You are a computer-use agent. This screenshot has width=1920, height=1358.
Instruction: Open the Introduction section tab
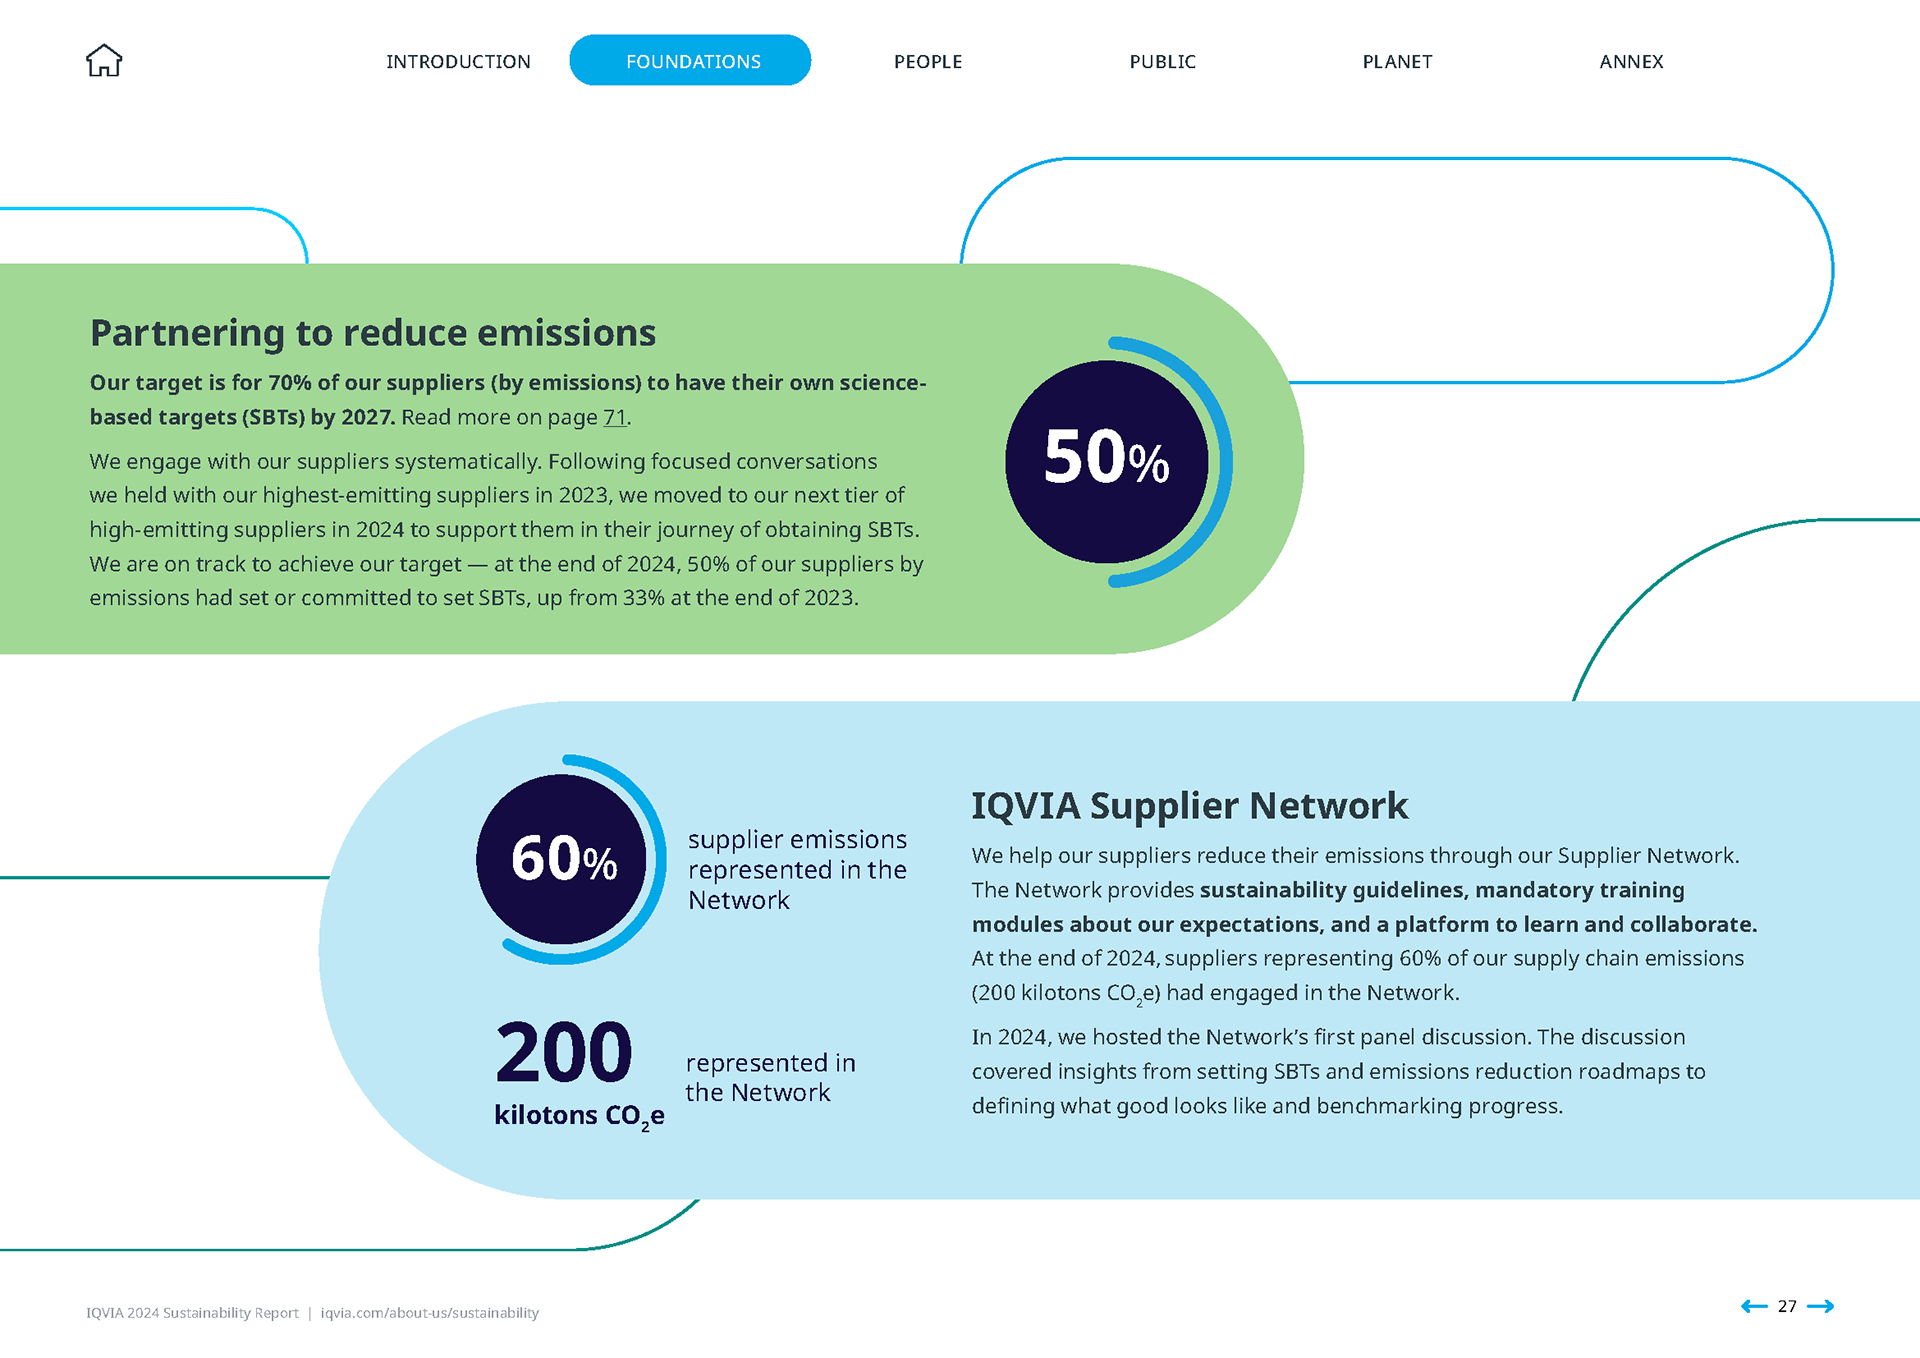458,62
